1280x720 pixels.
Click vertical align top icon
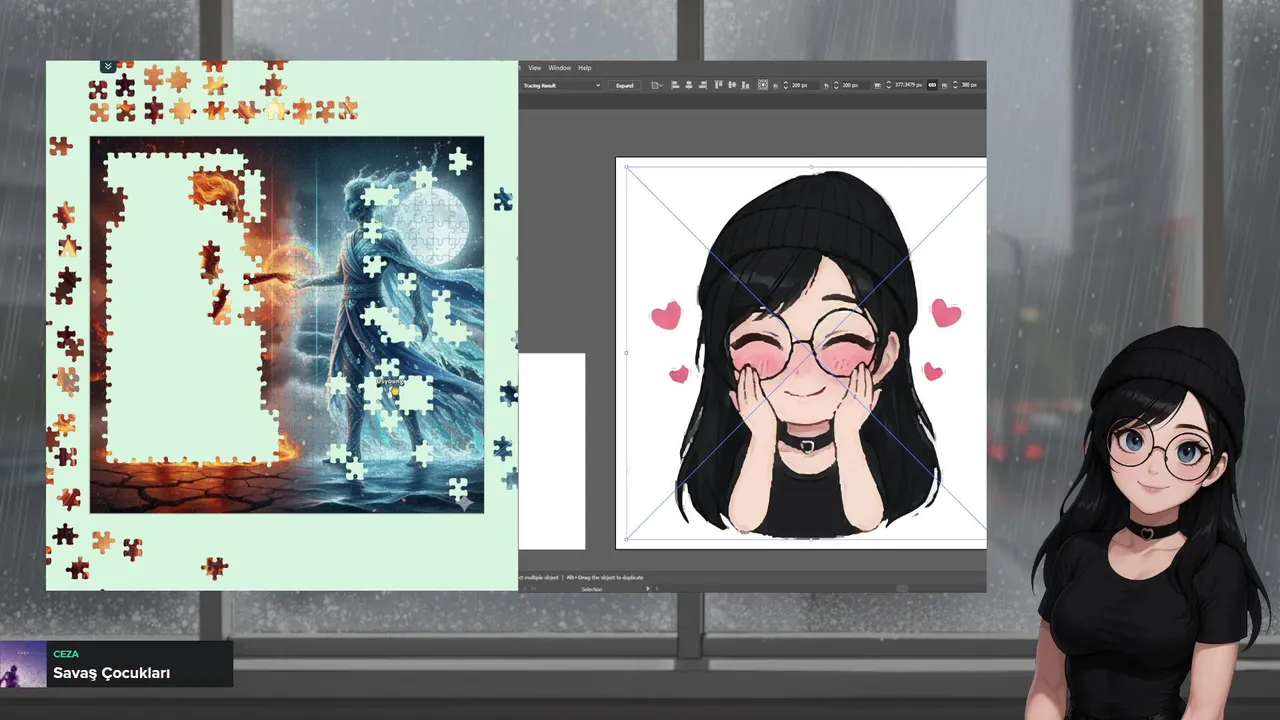click(x=718, y=85)
